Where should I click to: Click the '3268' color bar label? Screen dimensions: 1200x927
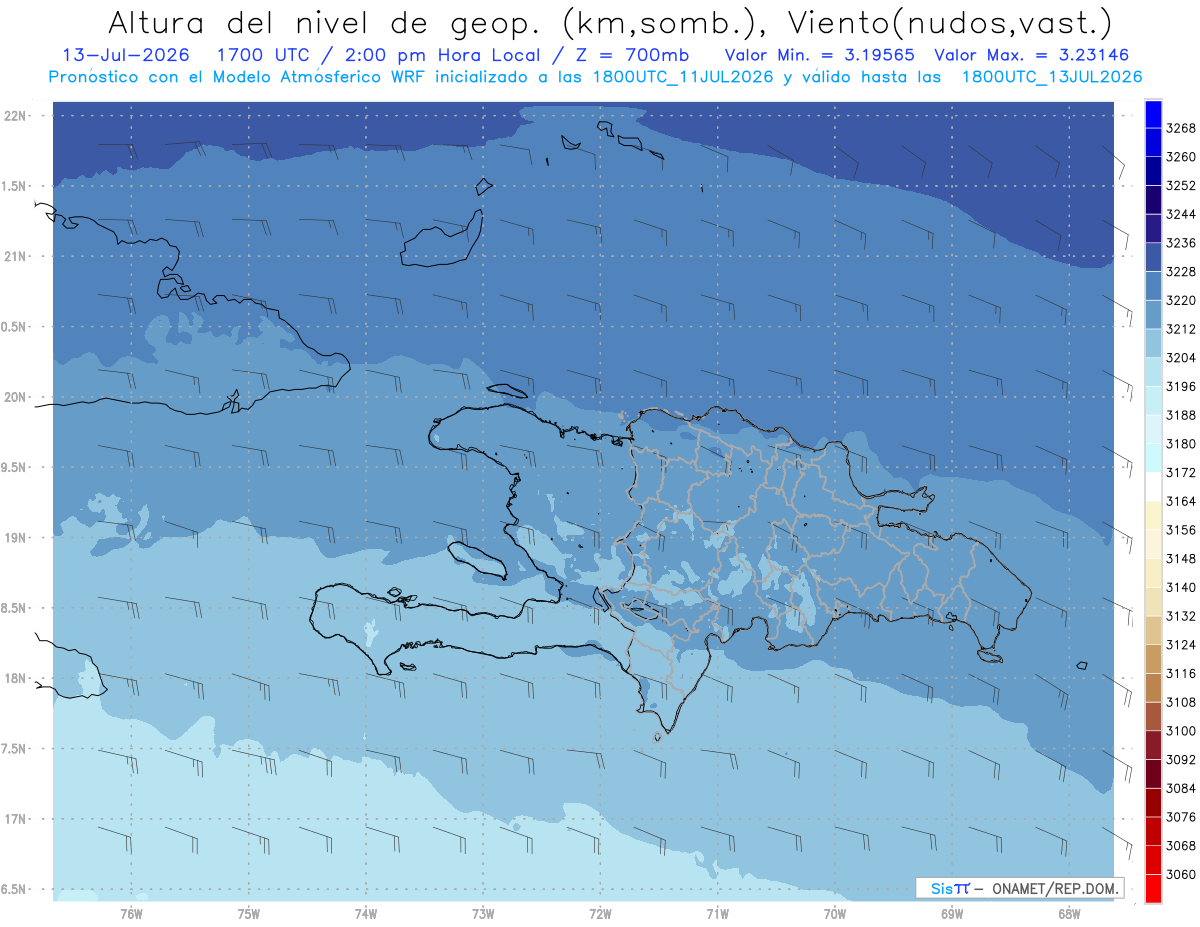coord(1181,128)
